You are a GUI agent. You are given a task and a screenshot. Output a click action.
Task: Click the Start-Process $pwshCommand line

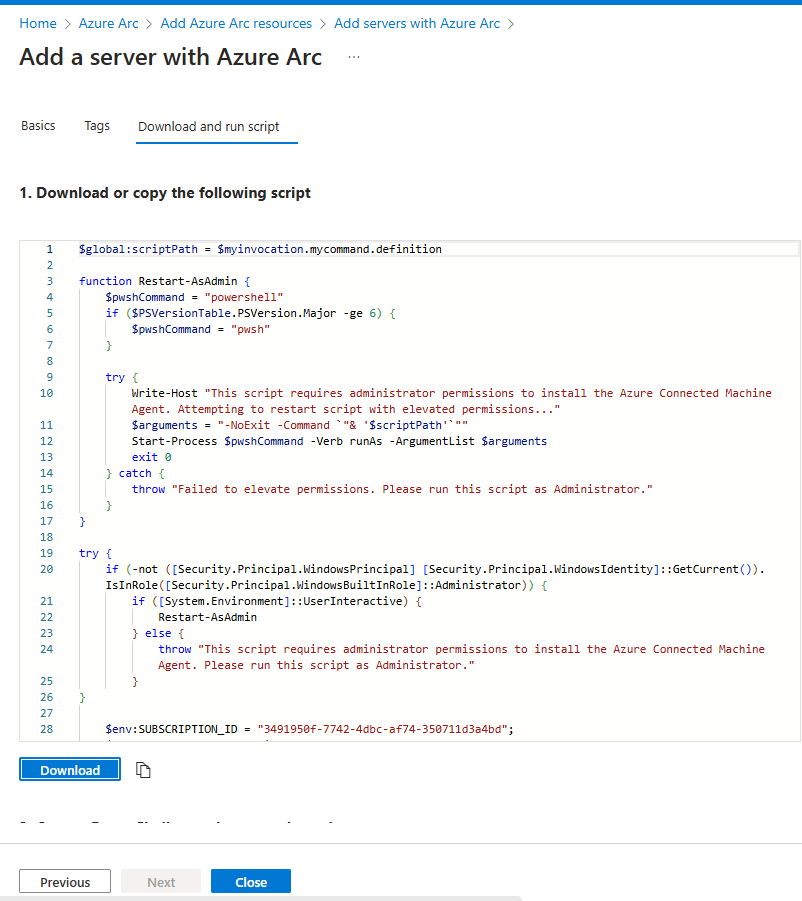click(339, 441)
